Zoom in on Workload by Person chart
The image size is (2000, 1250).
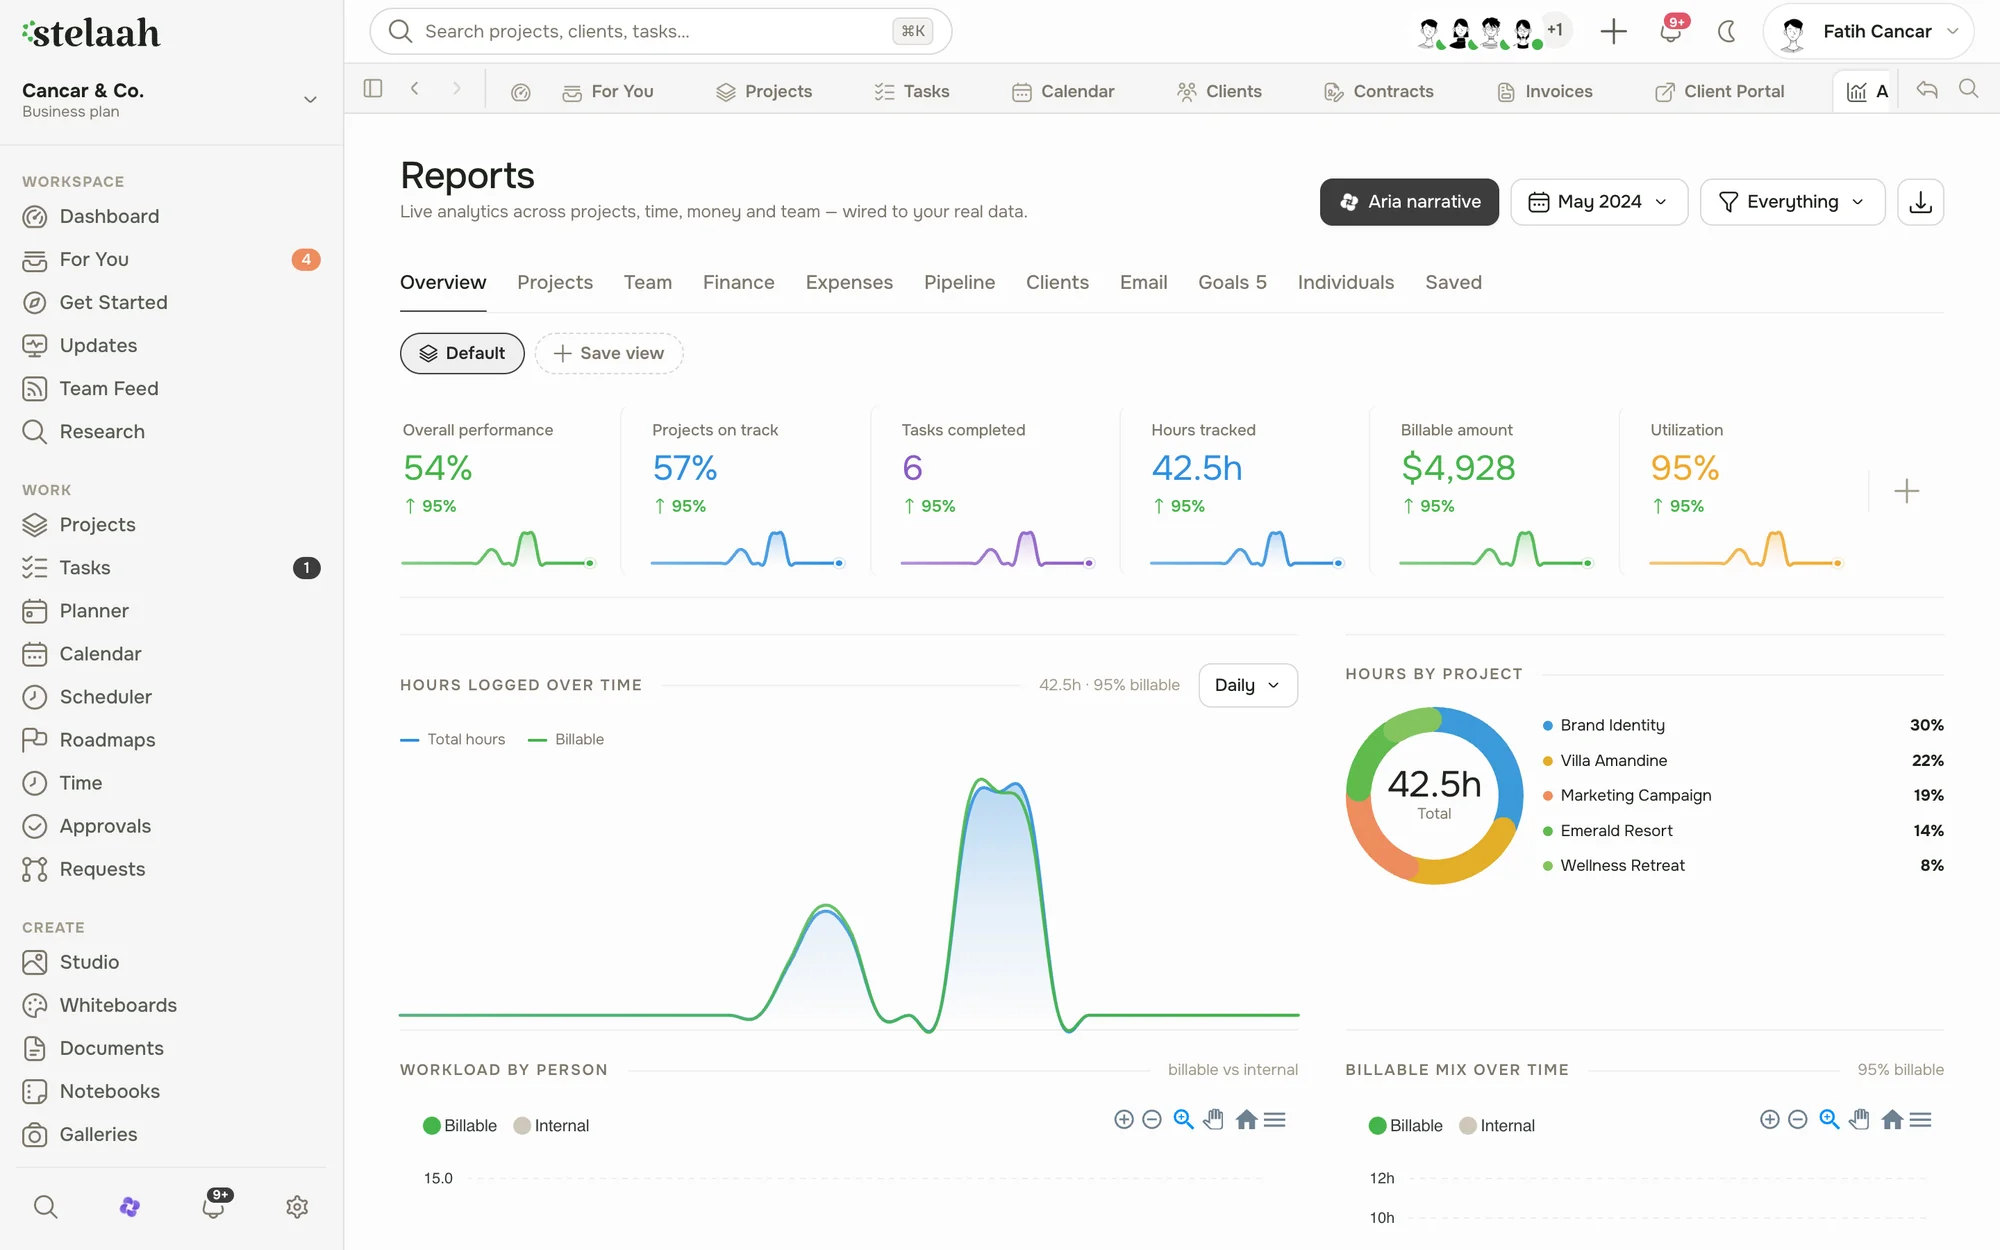click(x=1124, y=1120)
